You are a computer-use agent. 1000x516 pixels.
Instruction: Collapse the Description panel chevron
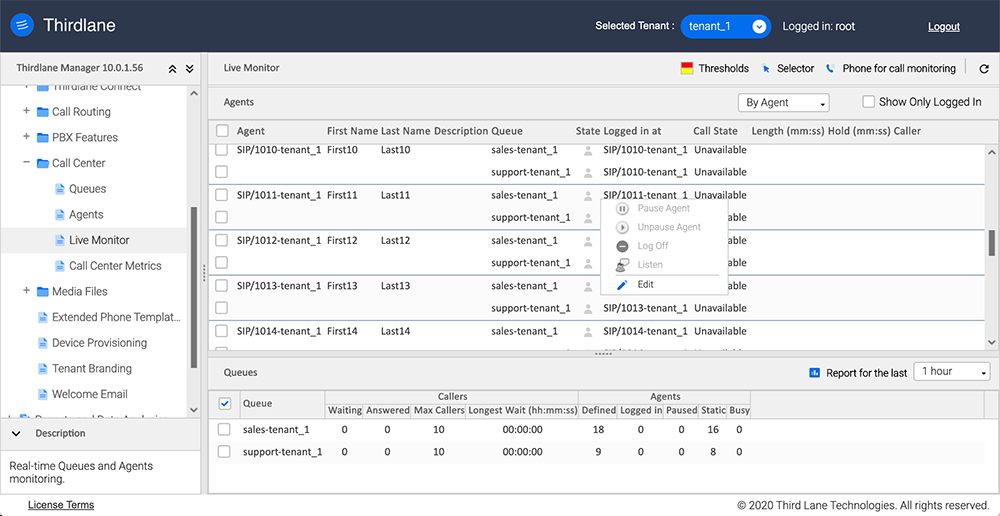(16, 434)
